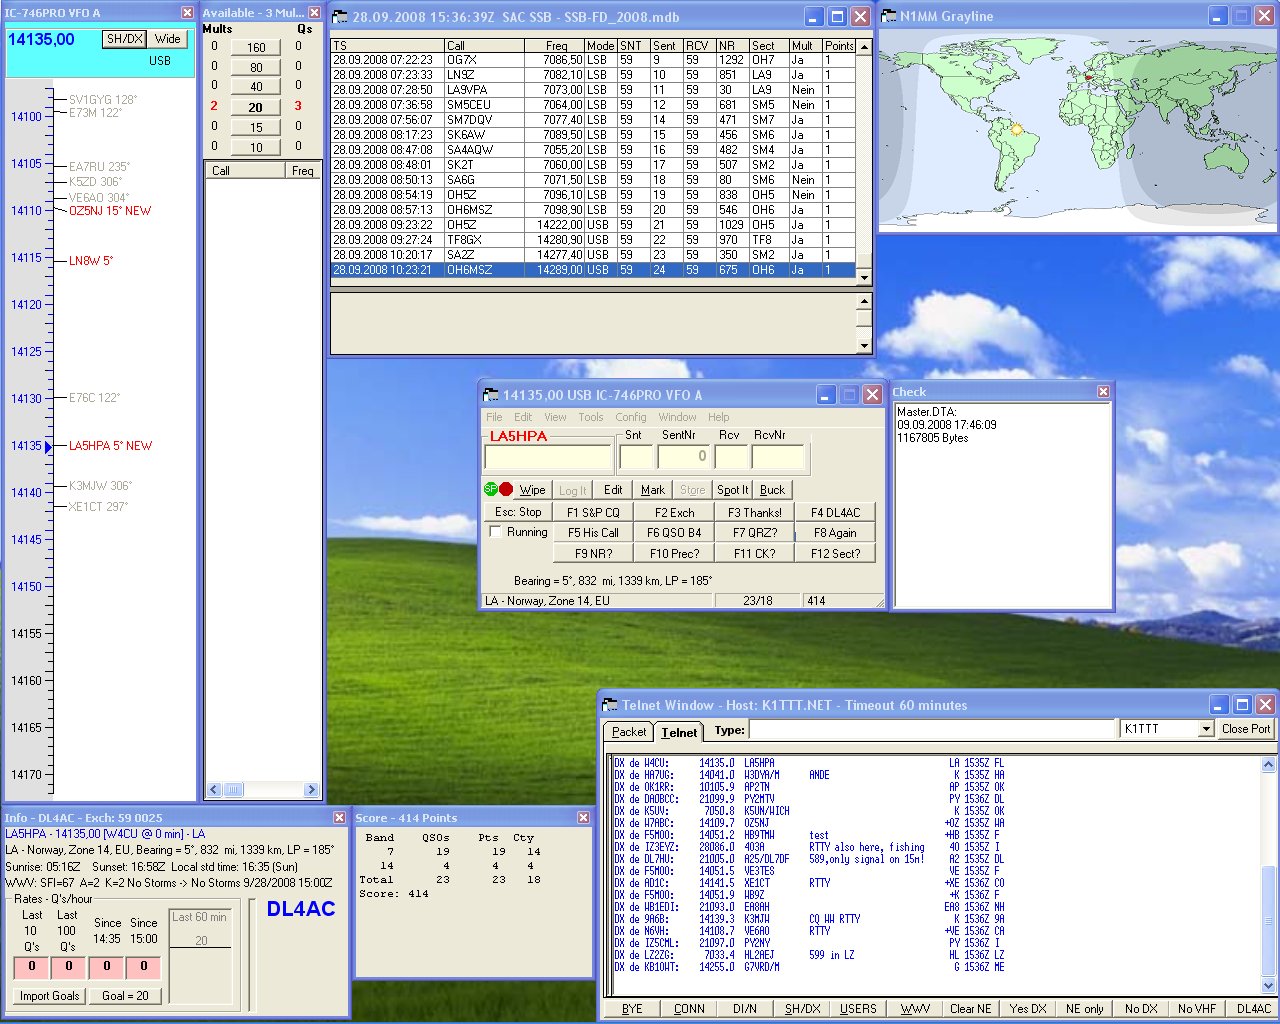This screenshot has width=1280, height=1024.
Task: Click the Close Port button
Action: 1245,729
